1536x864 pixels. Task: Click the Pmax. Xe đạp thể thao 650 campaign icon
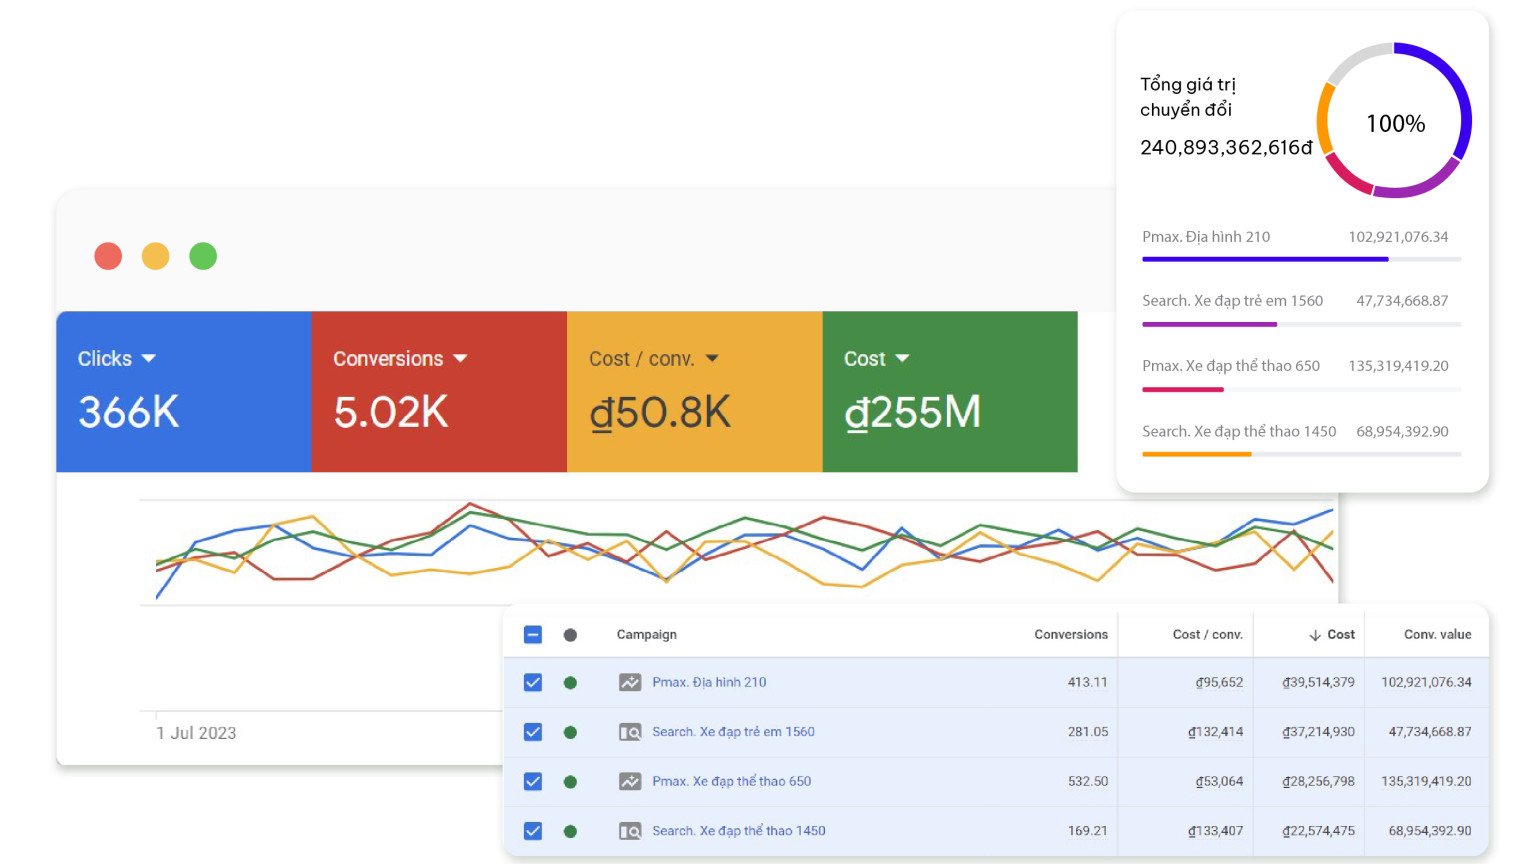coord(630,782)
